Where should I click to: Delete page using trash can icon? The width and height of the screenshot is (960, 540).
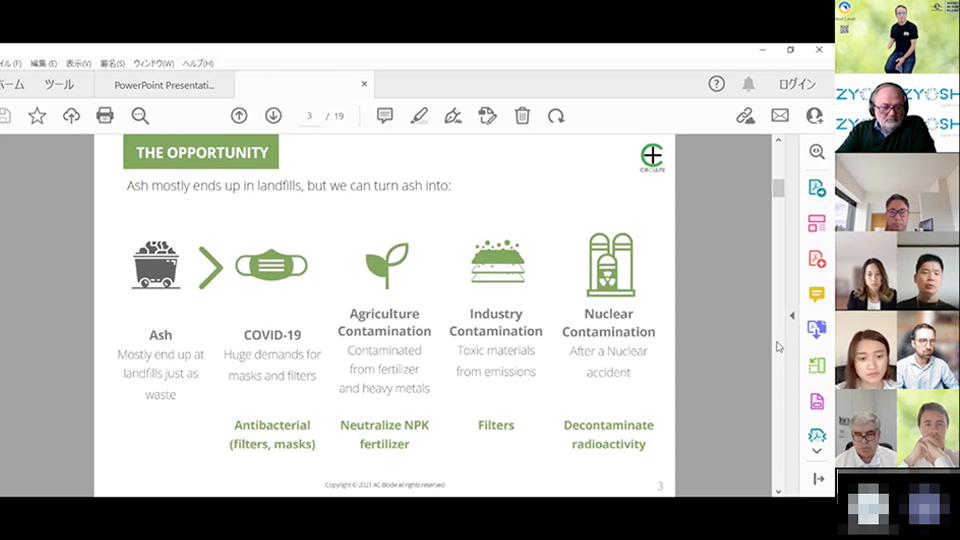point(522,116)
